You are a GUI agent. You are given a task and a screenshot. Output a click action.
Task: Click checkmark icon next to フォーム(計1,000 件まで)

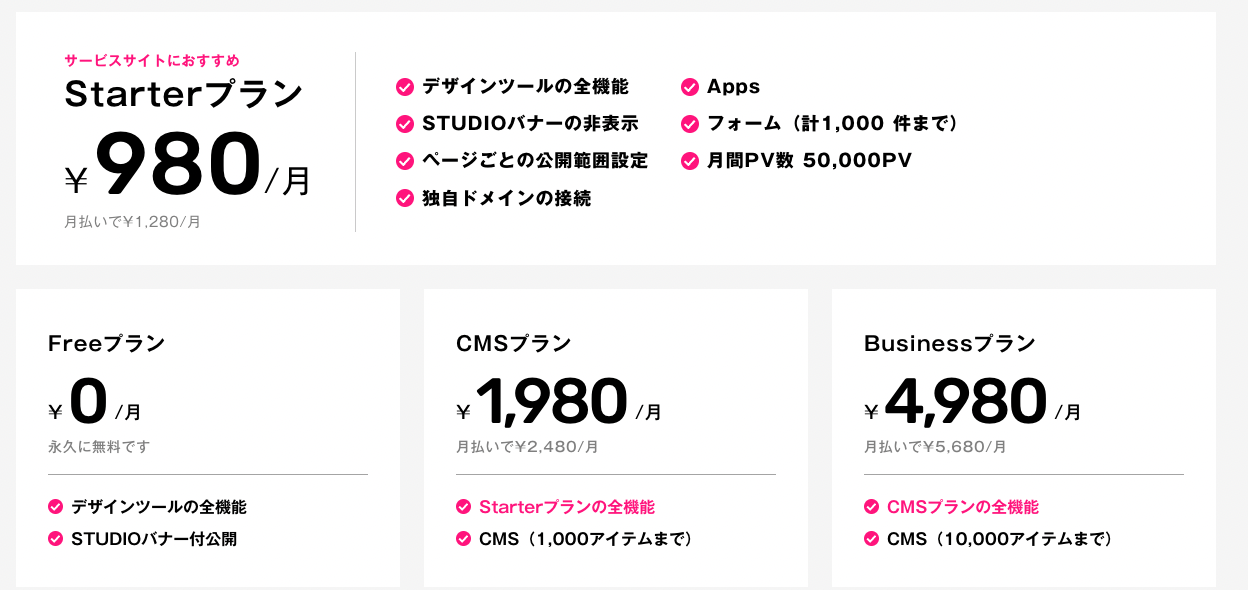pos(689,124)
